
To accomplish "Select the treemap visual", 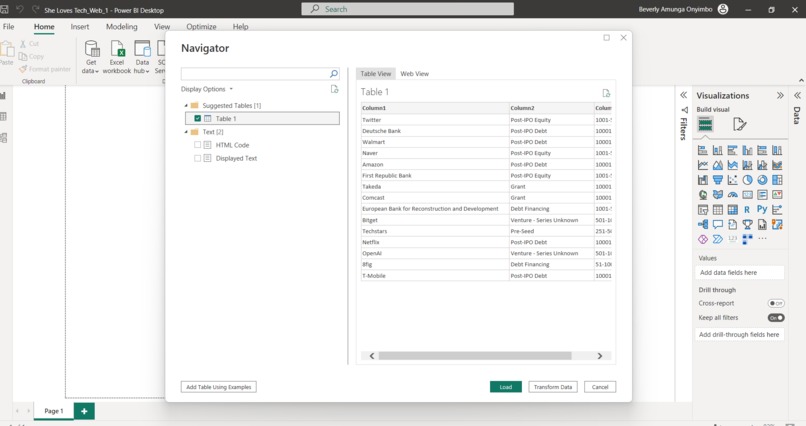I will point(777,180).
